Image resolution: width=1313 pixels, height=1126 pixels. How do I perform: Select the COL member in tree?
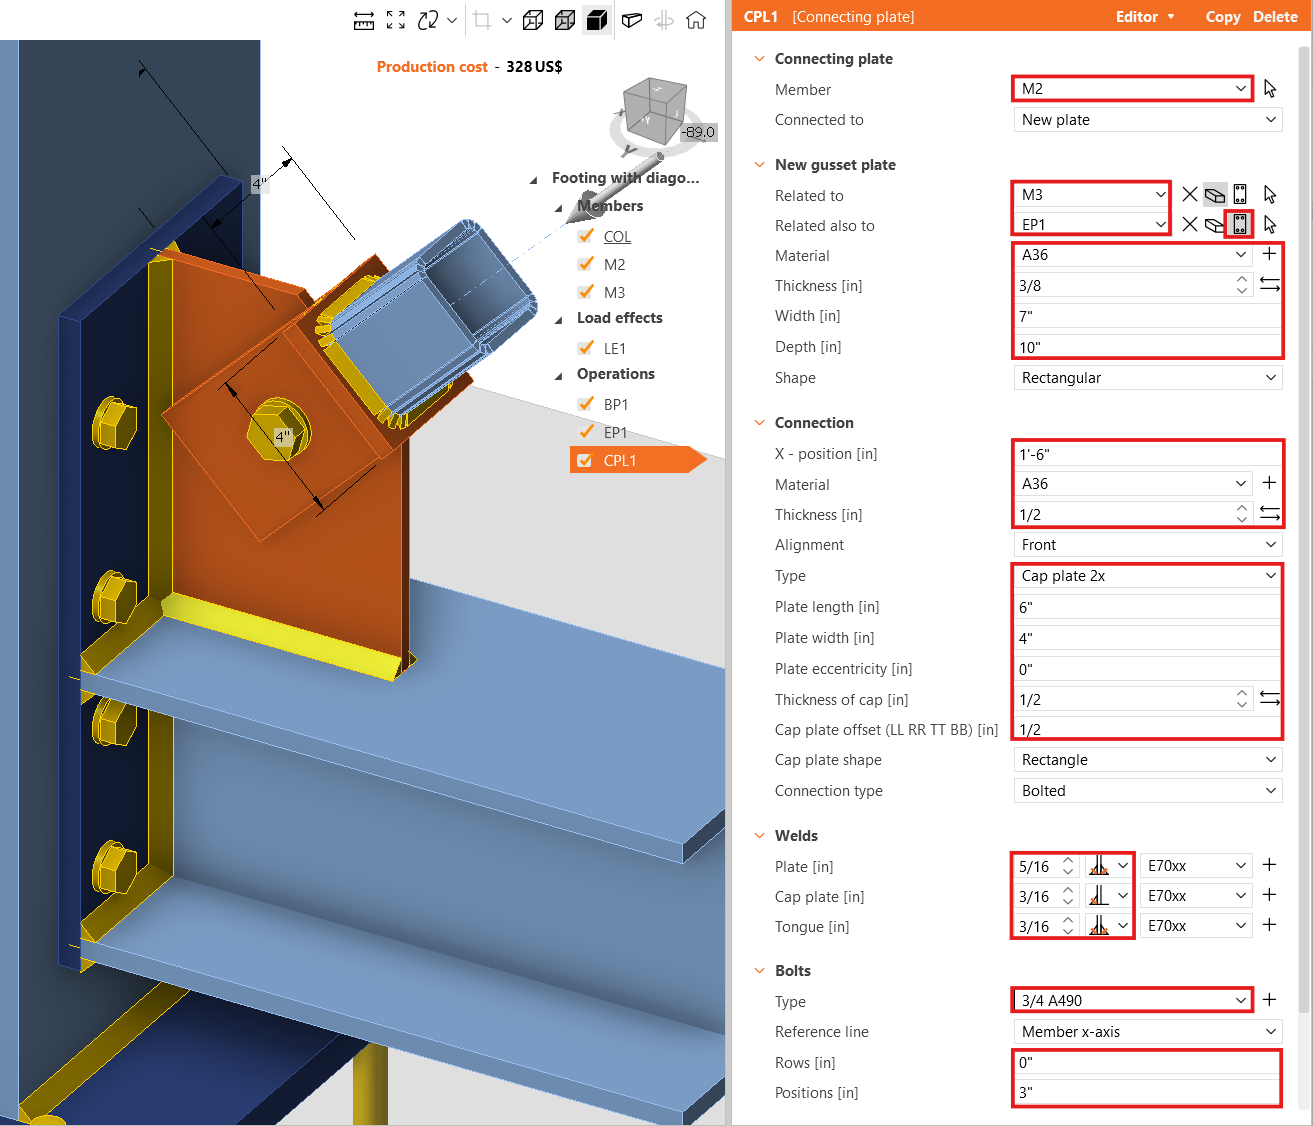[617, 237]
